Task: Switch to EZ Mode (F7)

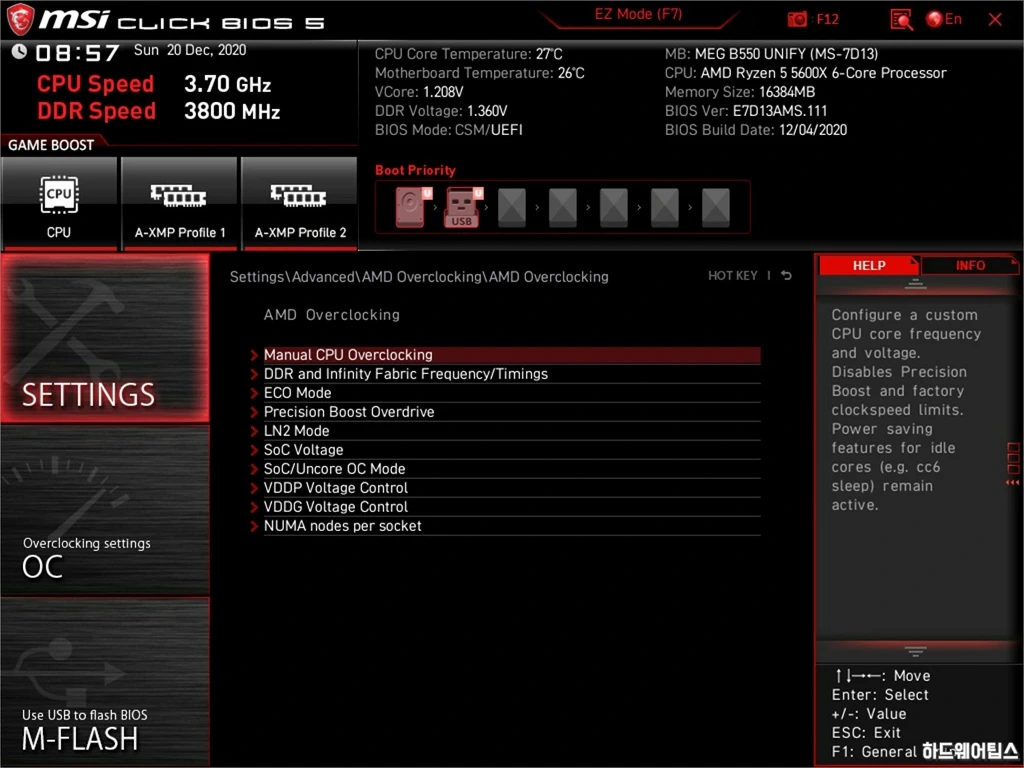Action: [638, 14]
